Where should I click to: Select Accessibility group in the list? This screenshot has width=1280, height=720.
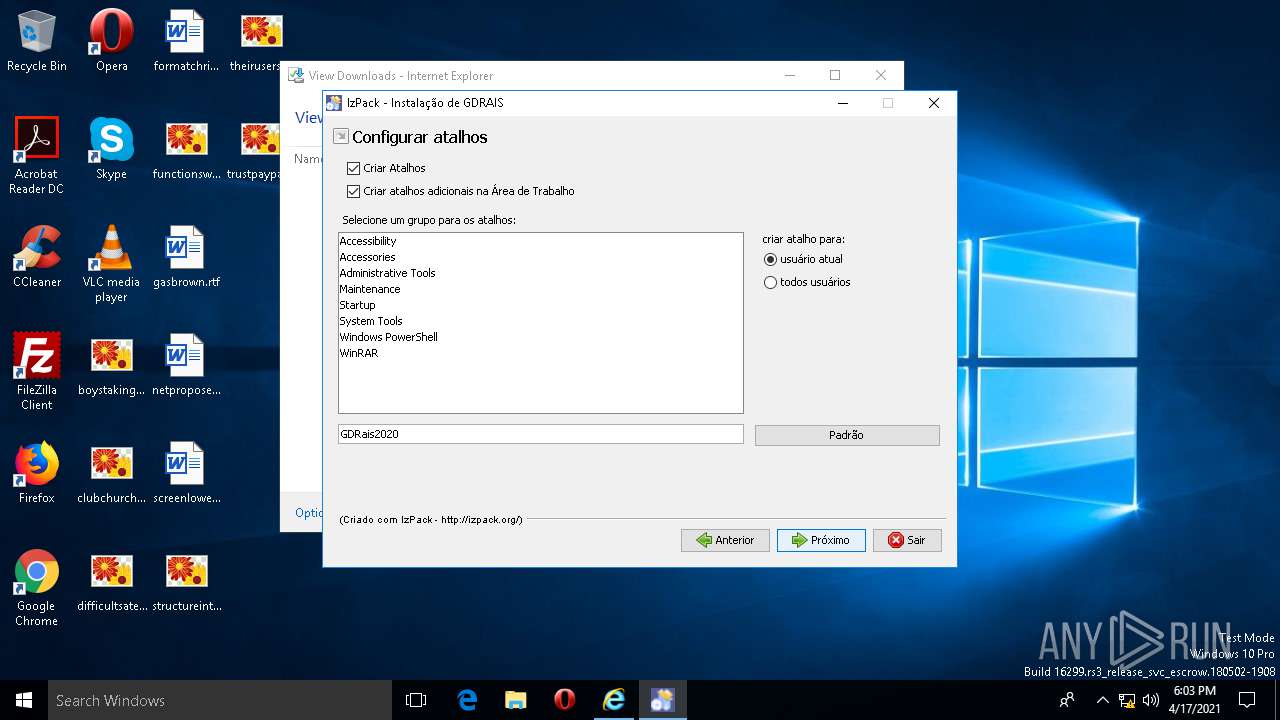pyautogui.click(x=540, y=241)
